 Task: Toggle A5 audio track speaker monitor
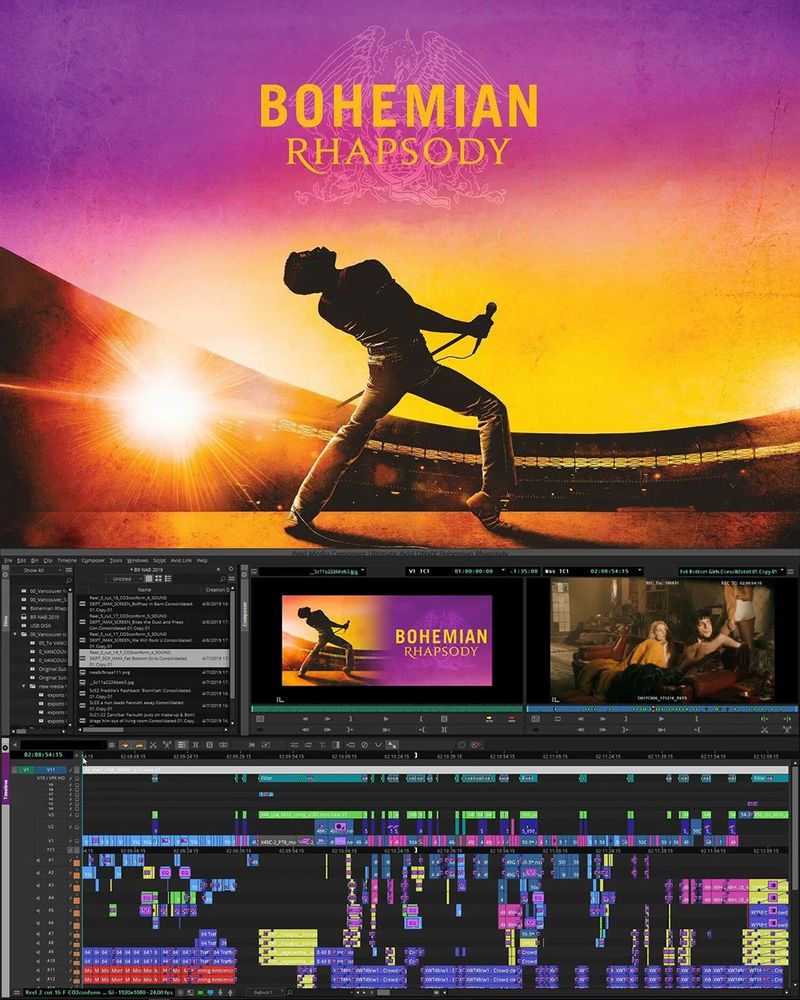38,910
